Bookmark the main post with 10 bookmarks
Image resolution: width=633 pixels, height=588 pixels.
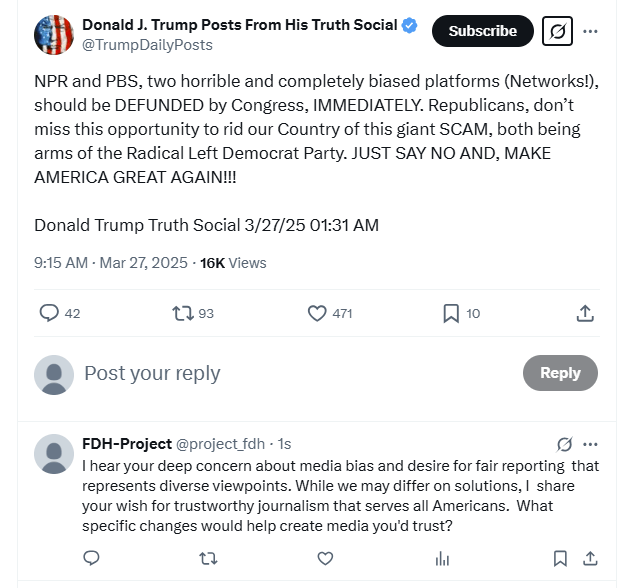tap(451, 313)
